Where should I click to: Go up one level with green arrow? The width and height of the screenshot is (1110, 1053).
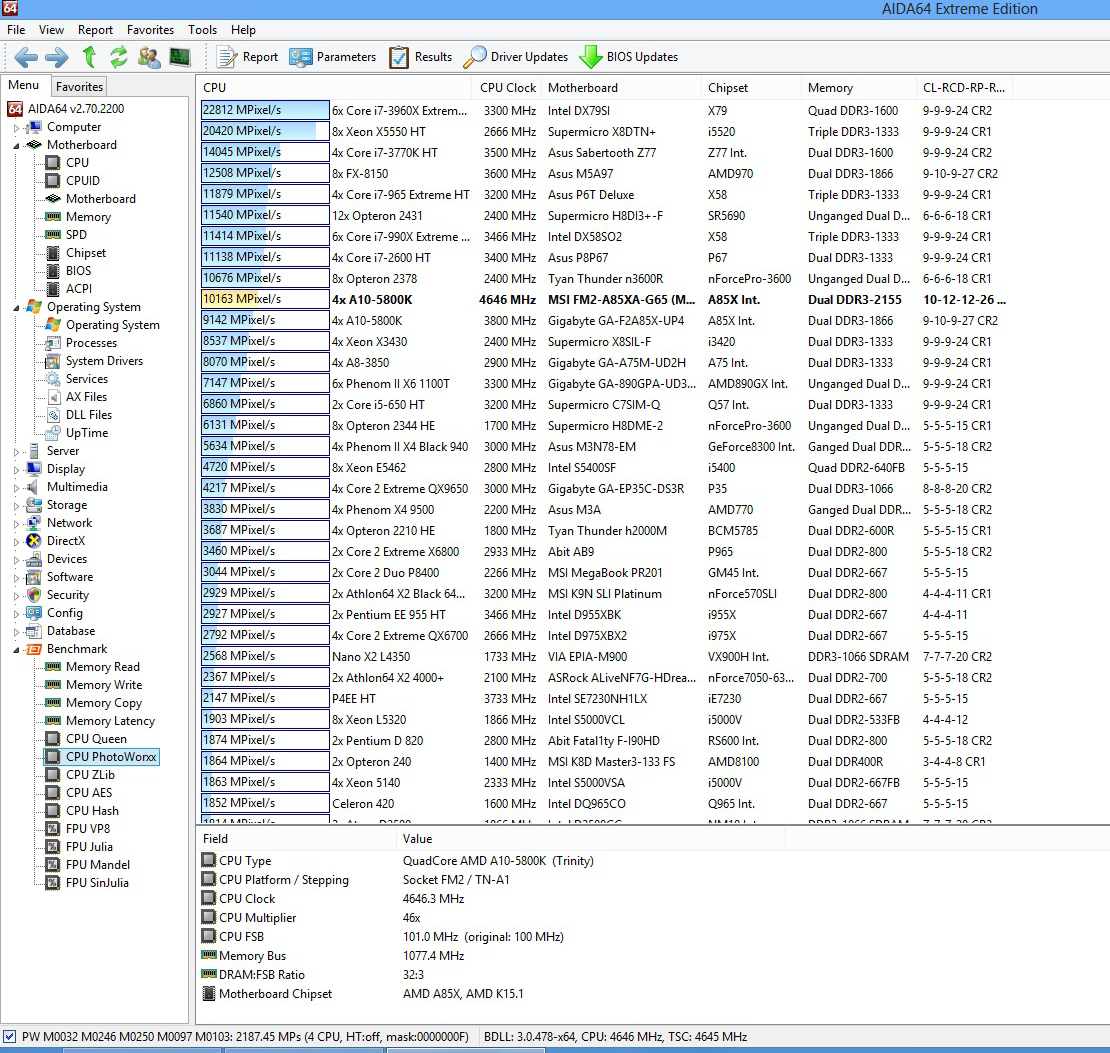[x=89, y=57]
